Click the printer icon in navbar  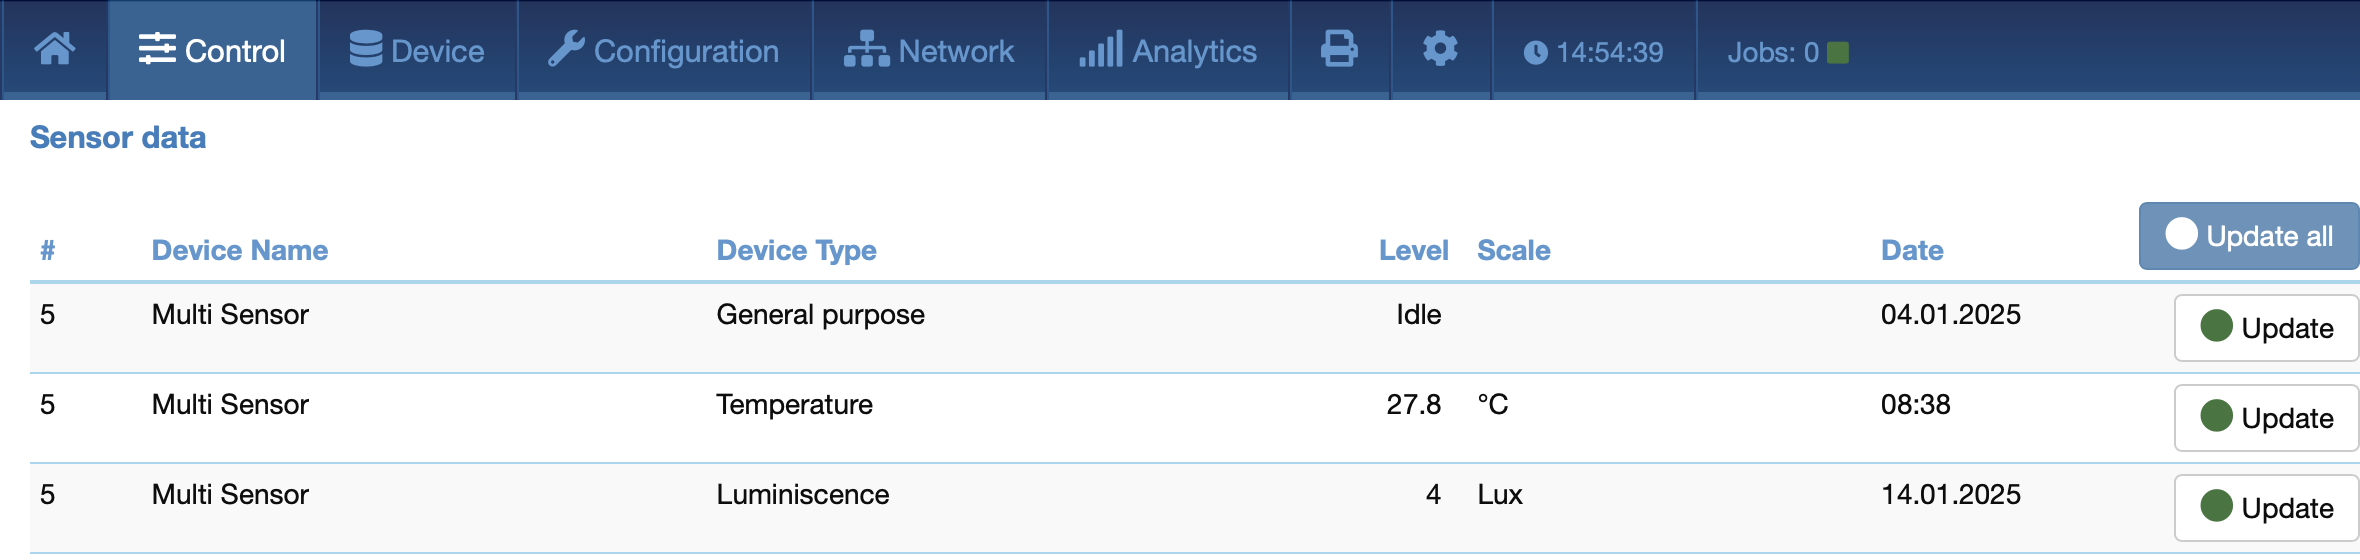pos(1339,49)
